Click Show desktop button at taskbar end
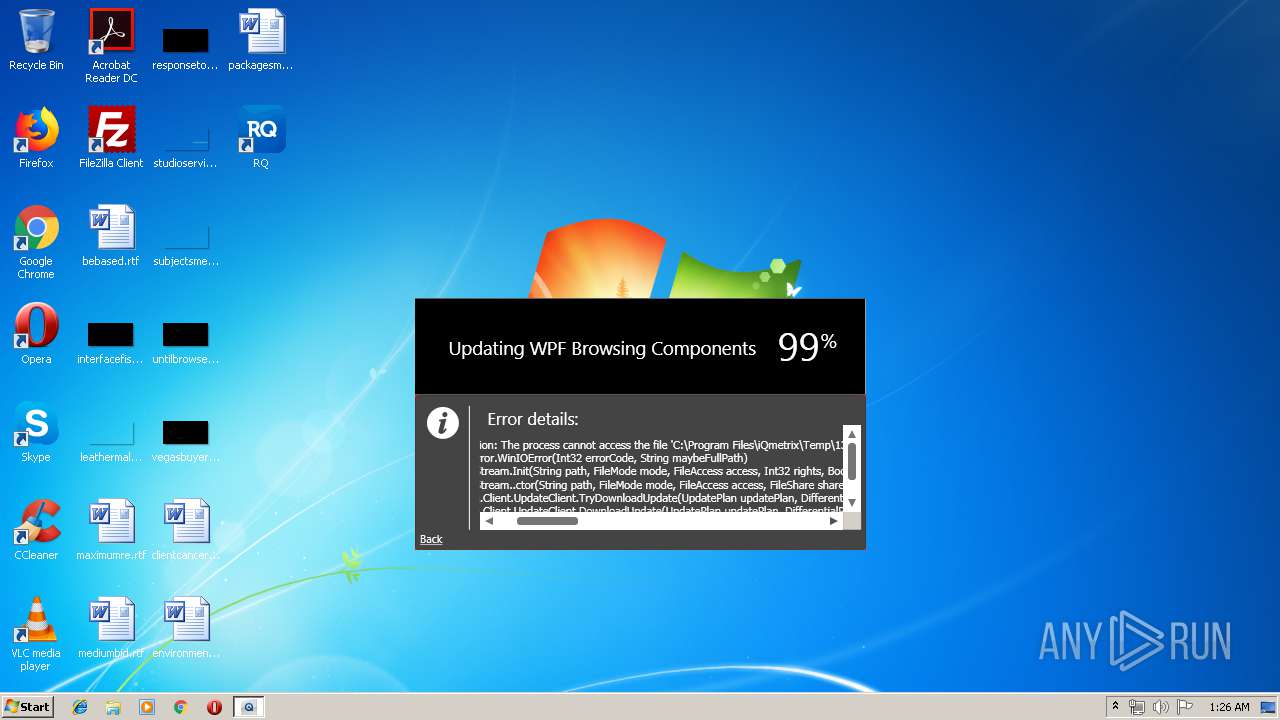1280x720 pixels. tap(1270, 707)
